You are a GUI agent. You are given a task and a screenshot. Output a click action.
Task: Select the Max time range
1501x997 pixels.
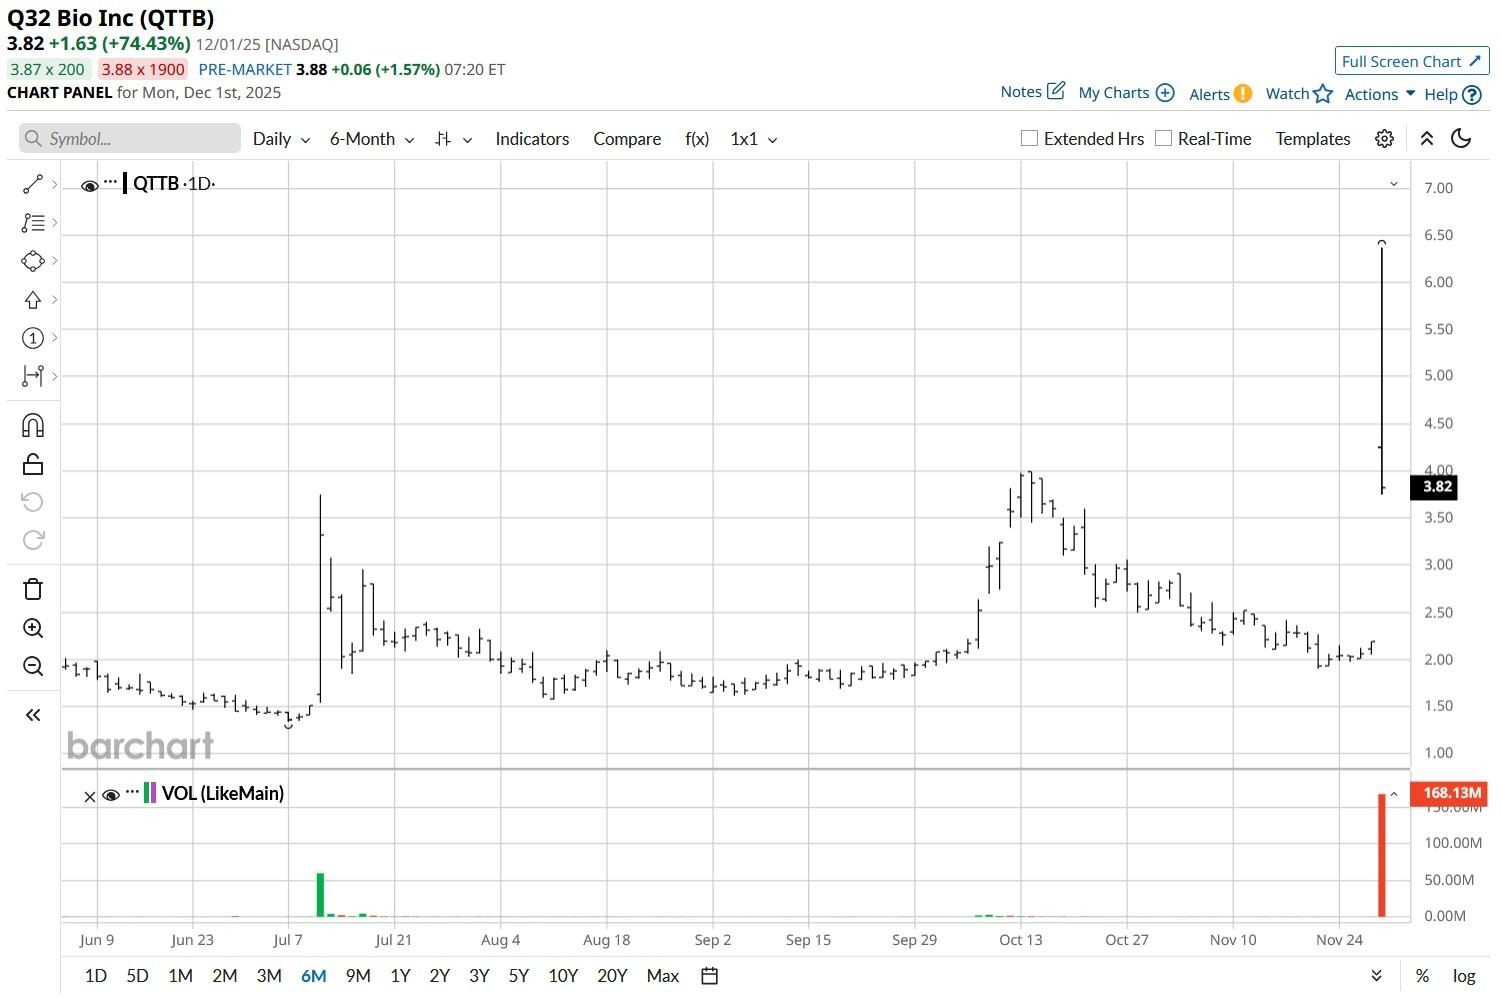(x=663, y=976)
